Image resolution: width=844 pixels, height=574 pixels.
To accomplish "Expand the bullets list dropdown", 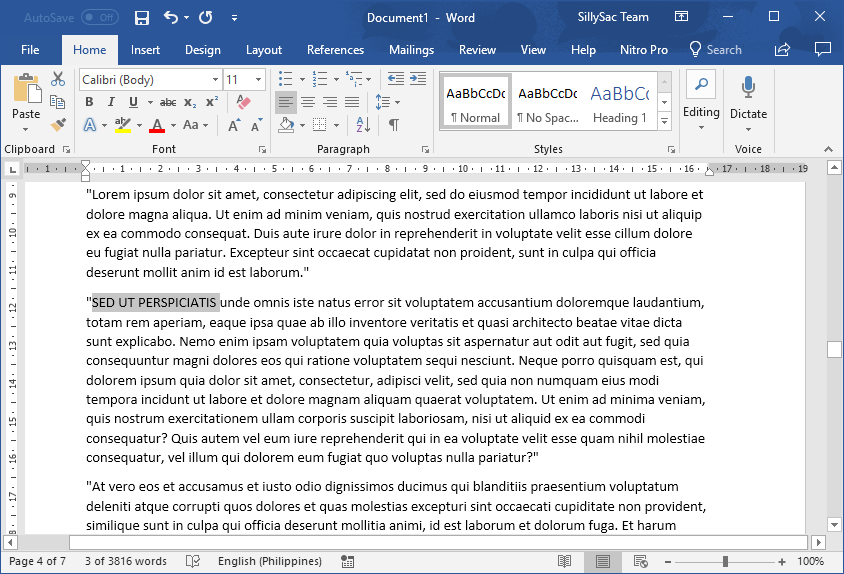I will pyautogui.click(x=302, y=80).
